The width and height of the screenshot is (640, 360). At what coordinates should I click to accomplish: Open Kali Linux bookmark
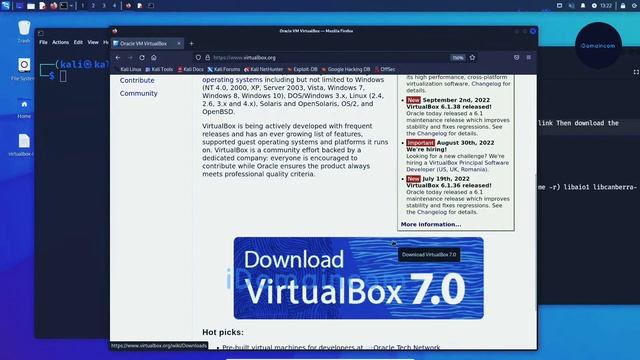pyautogui.click(x=128, y=69)
